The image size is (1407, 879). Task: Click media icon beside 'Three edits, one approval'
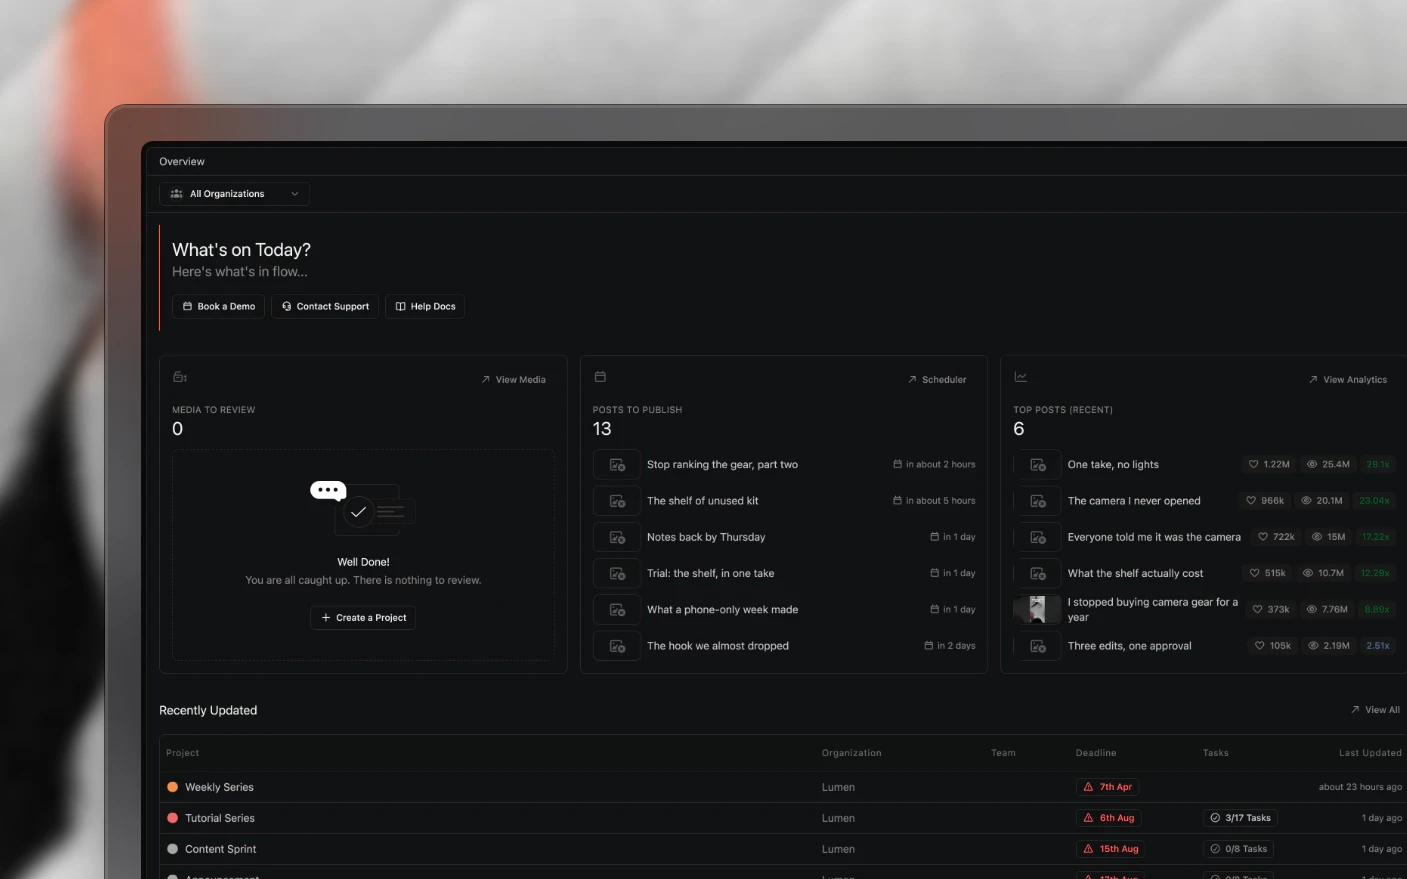(1038, 646)
